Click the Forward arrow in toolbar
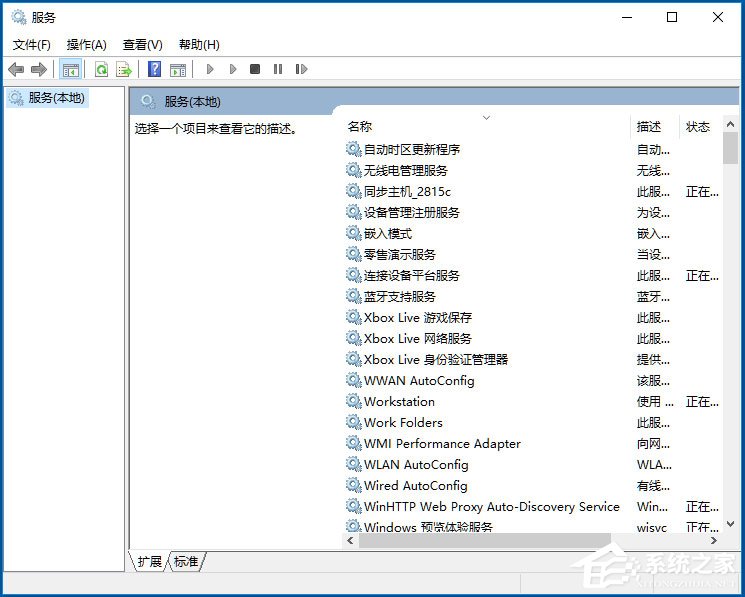This screenshot has width=745, height=597. (x=39, y=69)
